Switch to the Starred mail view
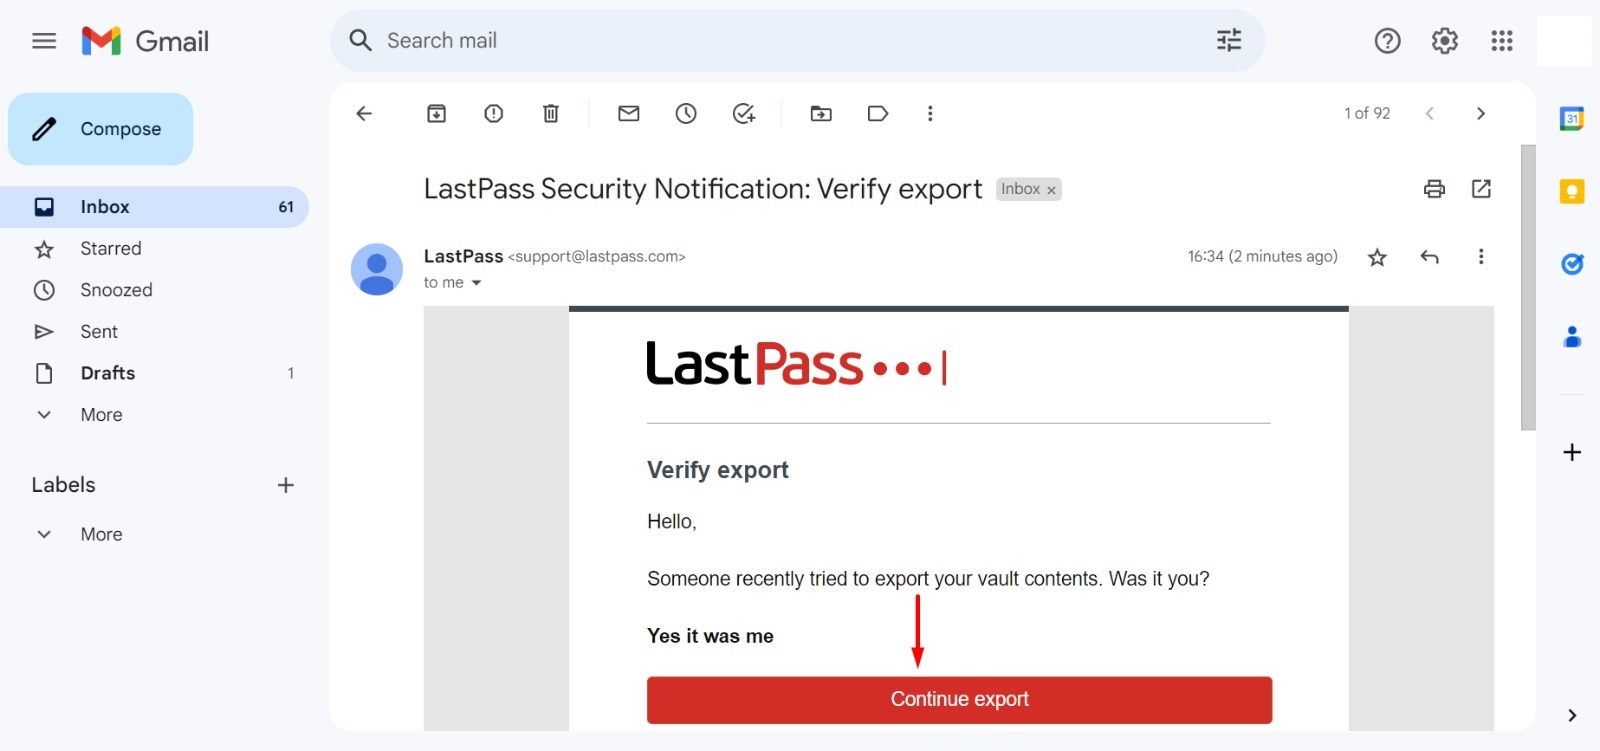The height and width of the screenshot is (751, 1600). pyautogui.click(x=110, y=248)
